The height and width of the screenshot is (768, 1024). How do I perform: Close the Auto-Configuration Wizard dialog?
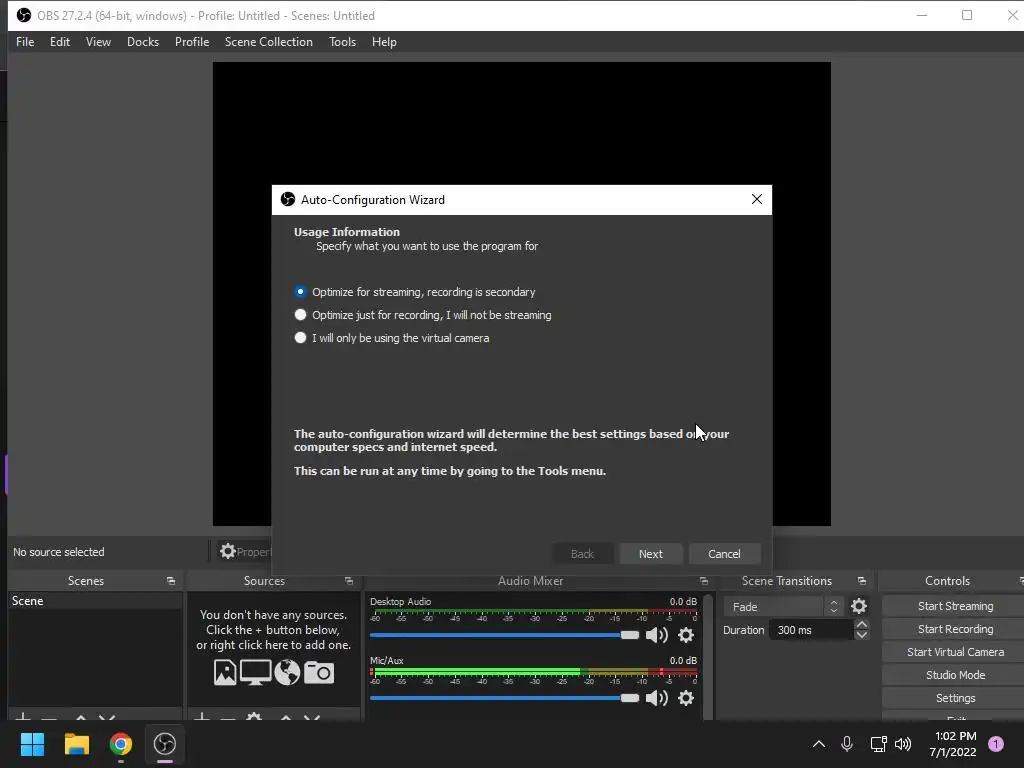point(757,199)
